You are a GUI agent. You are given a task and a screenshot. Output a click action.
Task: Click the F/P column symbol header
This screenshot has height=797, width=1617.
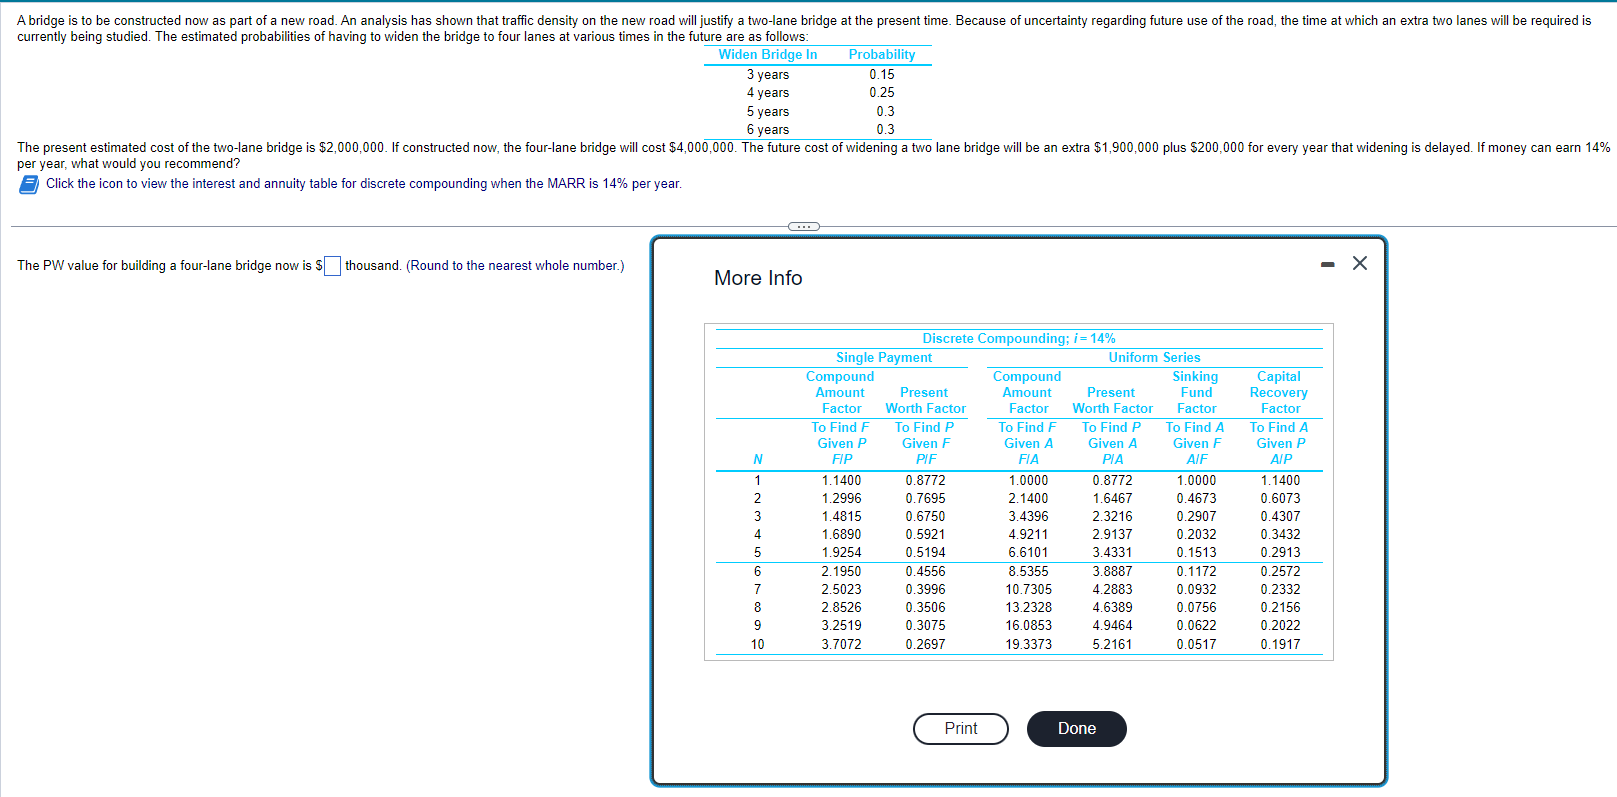pyautogui.click(x=842, y=460)
